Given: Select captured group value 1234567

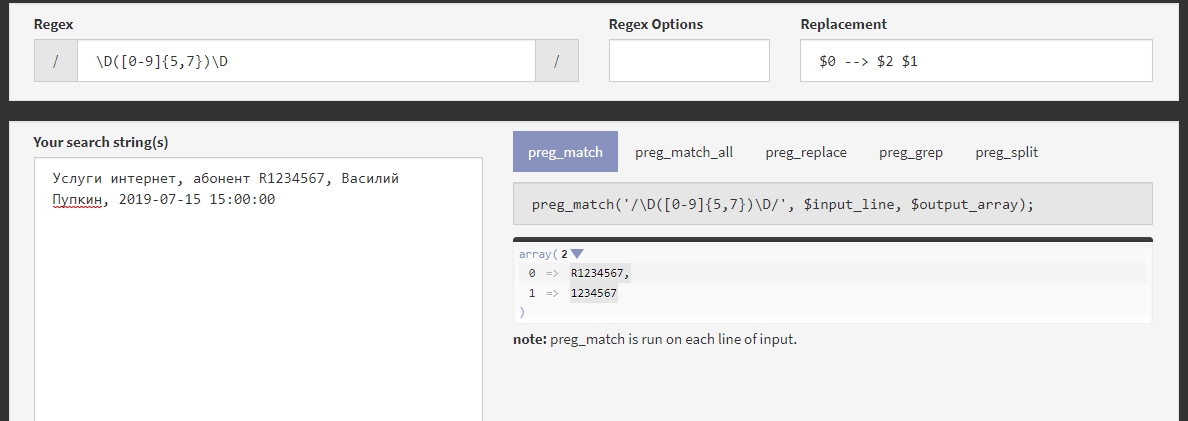Looking at the screenshot, I should click(x=594, y=293).
